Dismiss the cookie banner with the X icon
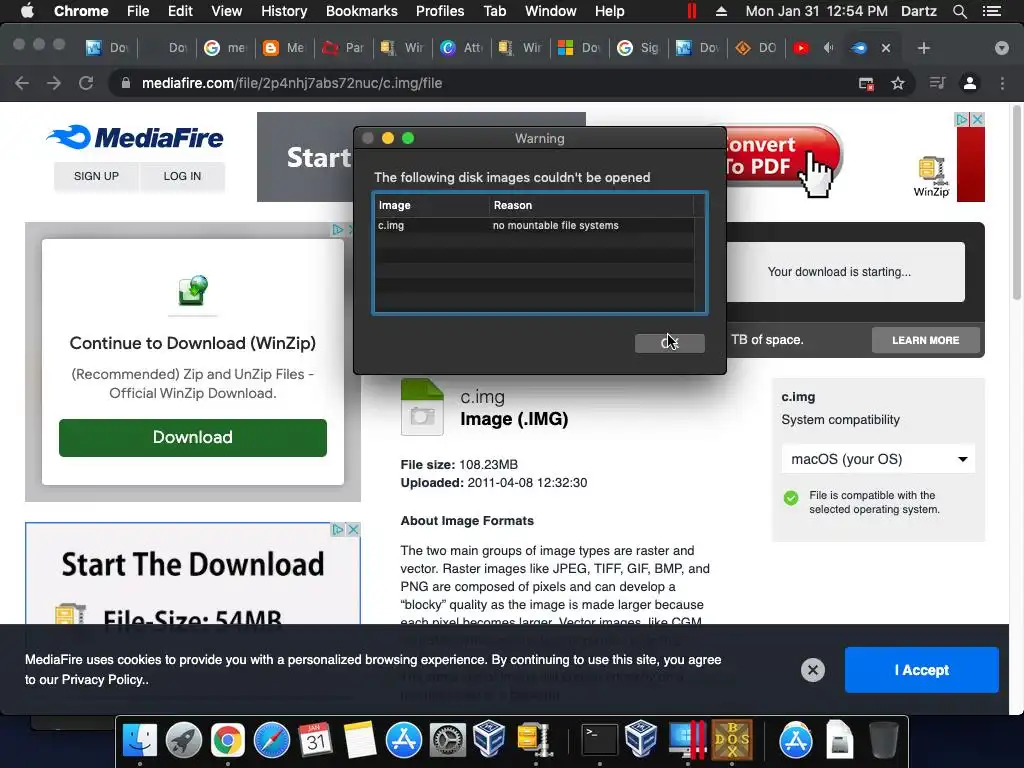This screenshot has height=768, width=1024. (x=812, y=670)
